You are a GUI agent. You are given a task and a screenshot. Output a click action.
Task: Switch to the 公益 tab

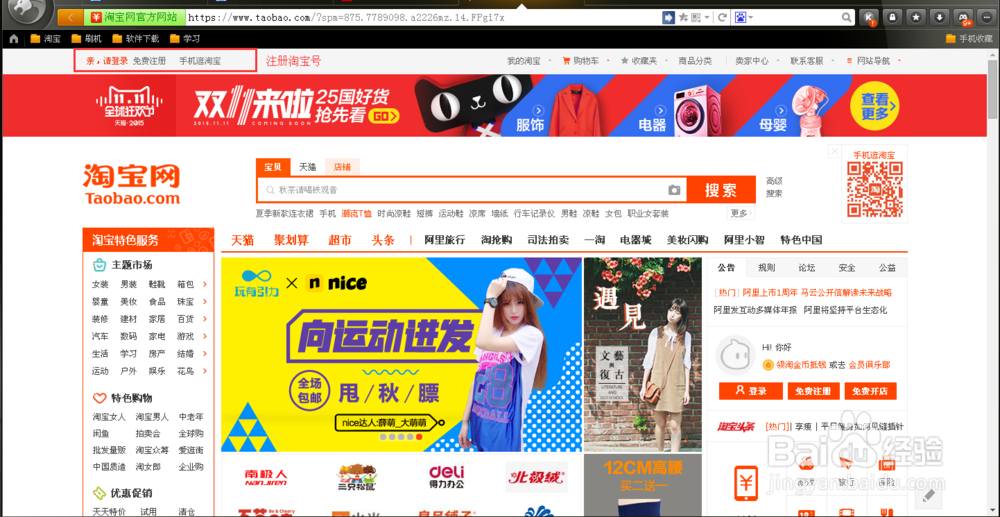click(x=887, y=268)
